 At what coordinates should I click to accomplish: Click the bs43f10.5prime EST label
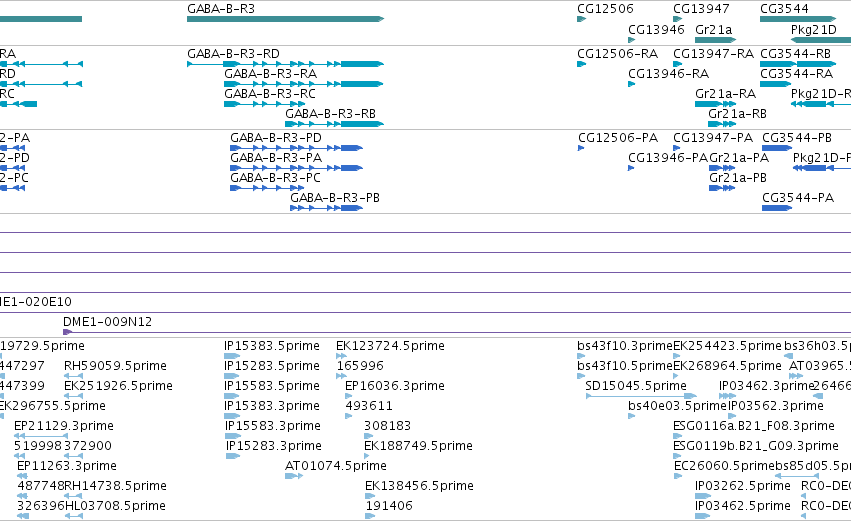point(625,366)
